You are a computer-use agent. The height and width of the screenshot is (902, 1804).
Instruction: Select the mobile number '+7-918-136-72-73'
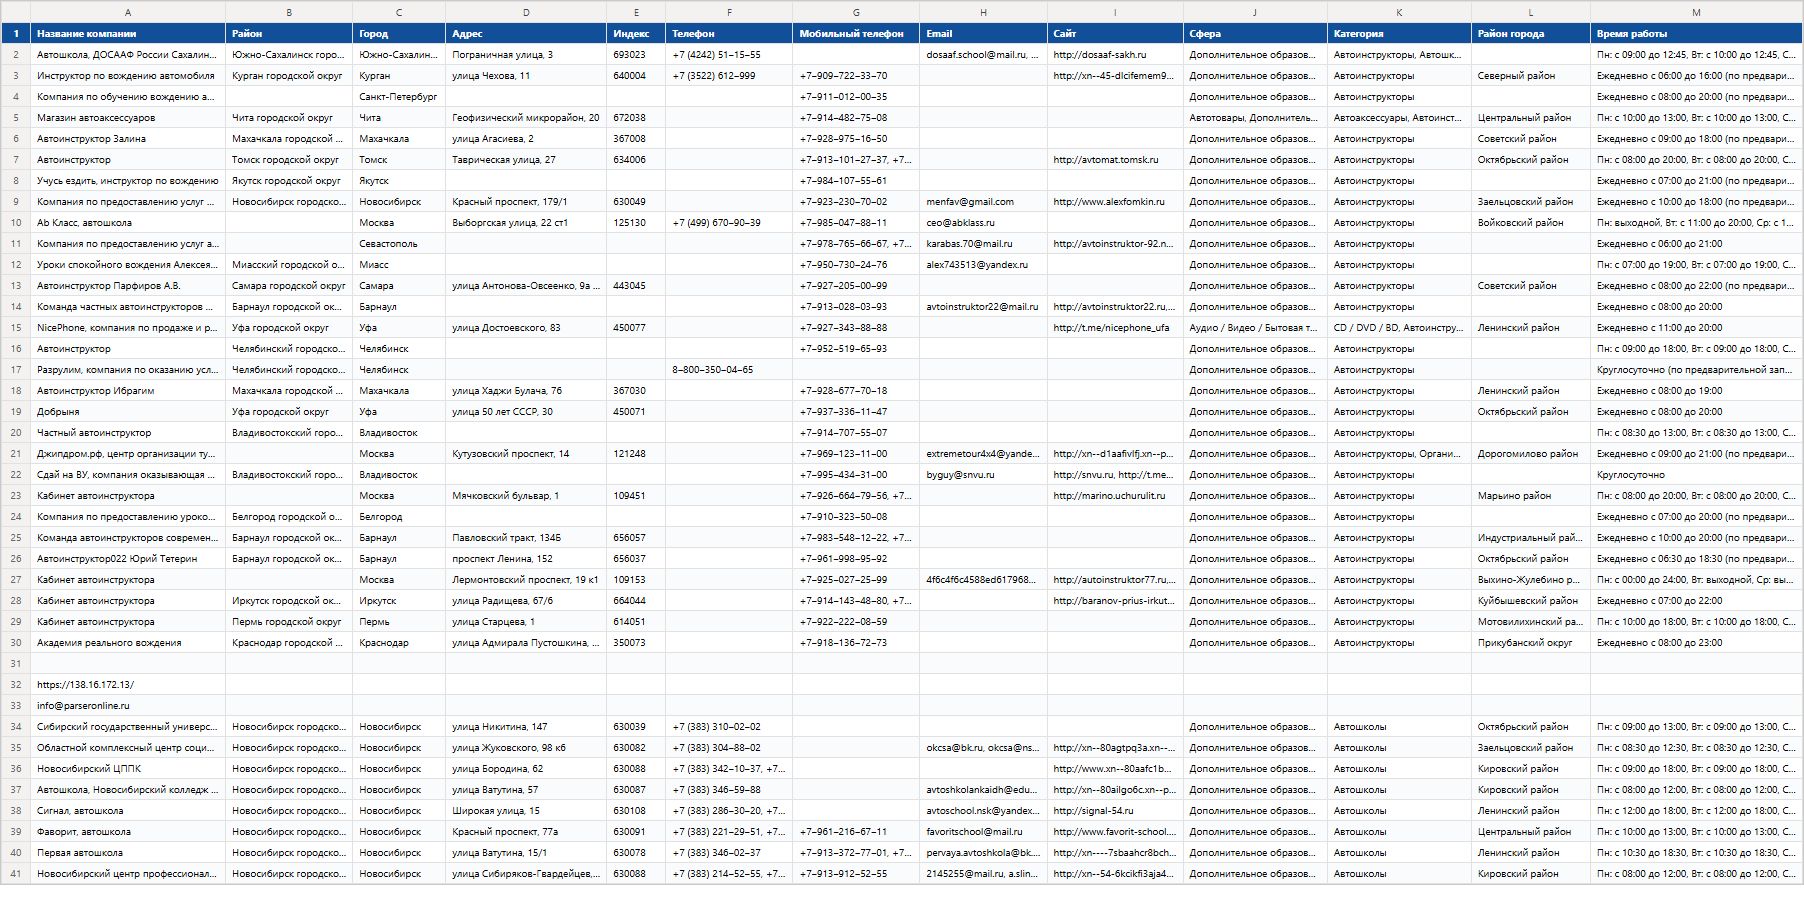tap(856, 643)
